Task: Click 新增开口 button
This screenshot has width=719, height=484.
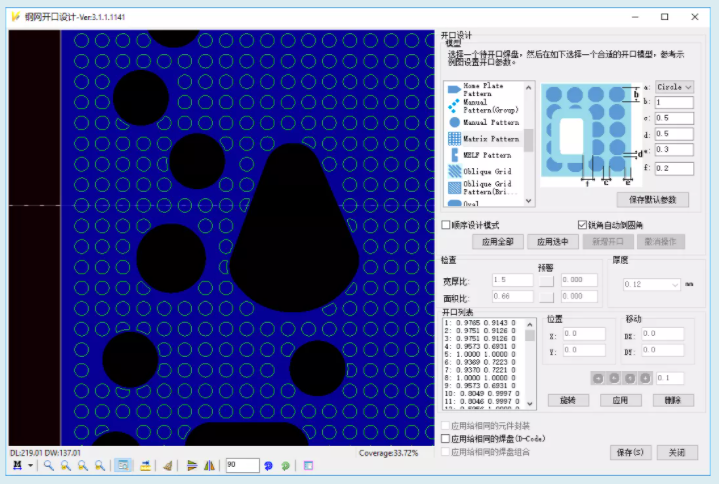Action: (x=608, y=242)
